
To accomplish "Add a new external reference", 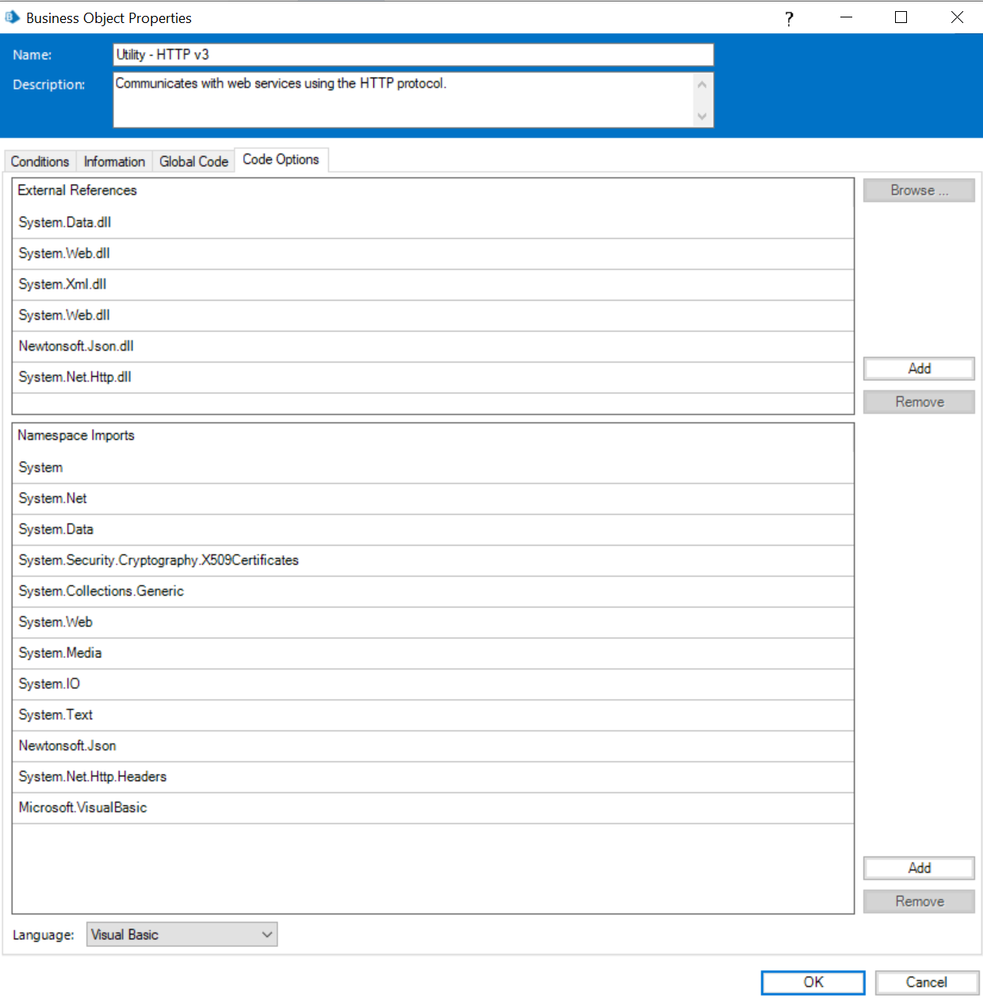I will click(x=919, y=368).
